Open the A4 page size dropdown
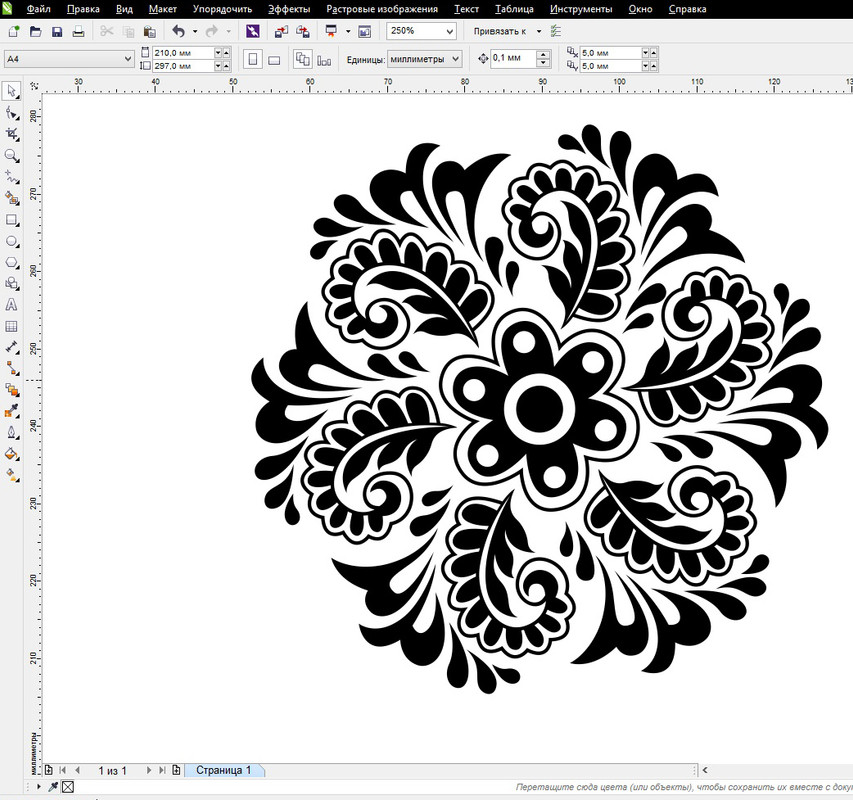The width and height of the screenshot is (853, 800). click(x=69, y=59)
